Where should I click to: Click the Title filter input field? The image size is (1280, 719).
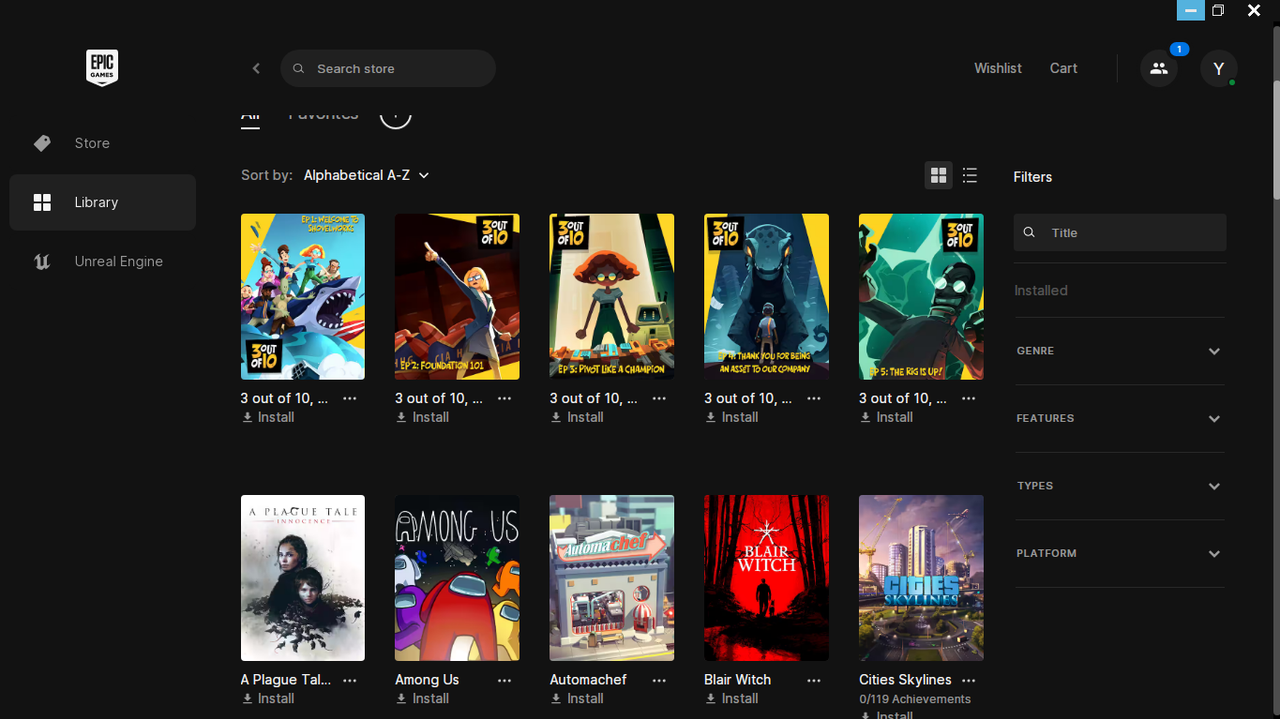[x=1120, y=232]
